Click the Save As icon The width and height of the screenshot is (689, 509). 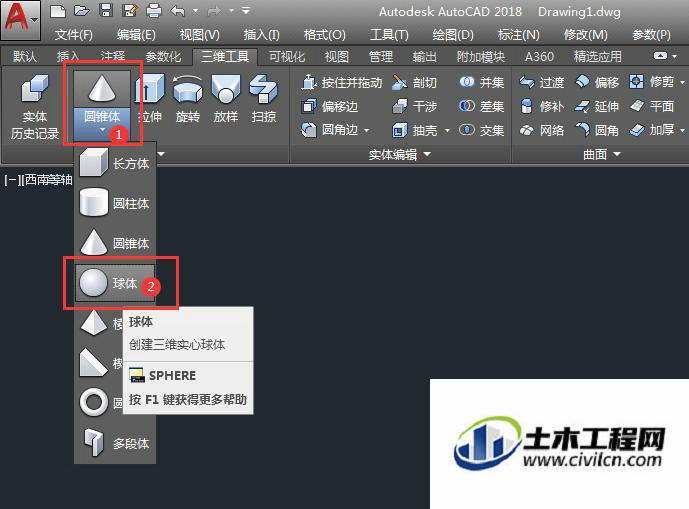click(x=130, y=11)
